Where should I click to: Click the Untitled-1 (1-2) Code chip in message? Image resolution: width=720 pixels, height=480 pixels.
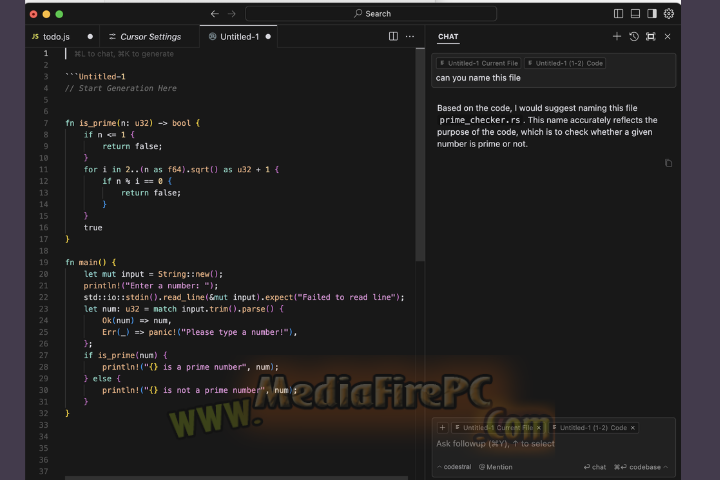pos(565,63)
